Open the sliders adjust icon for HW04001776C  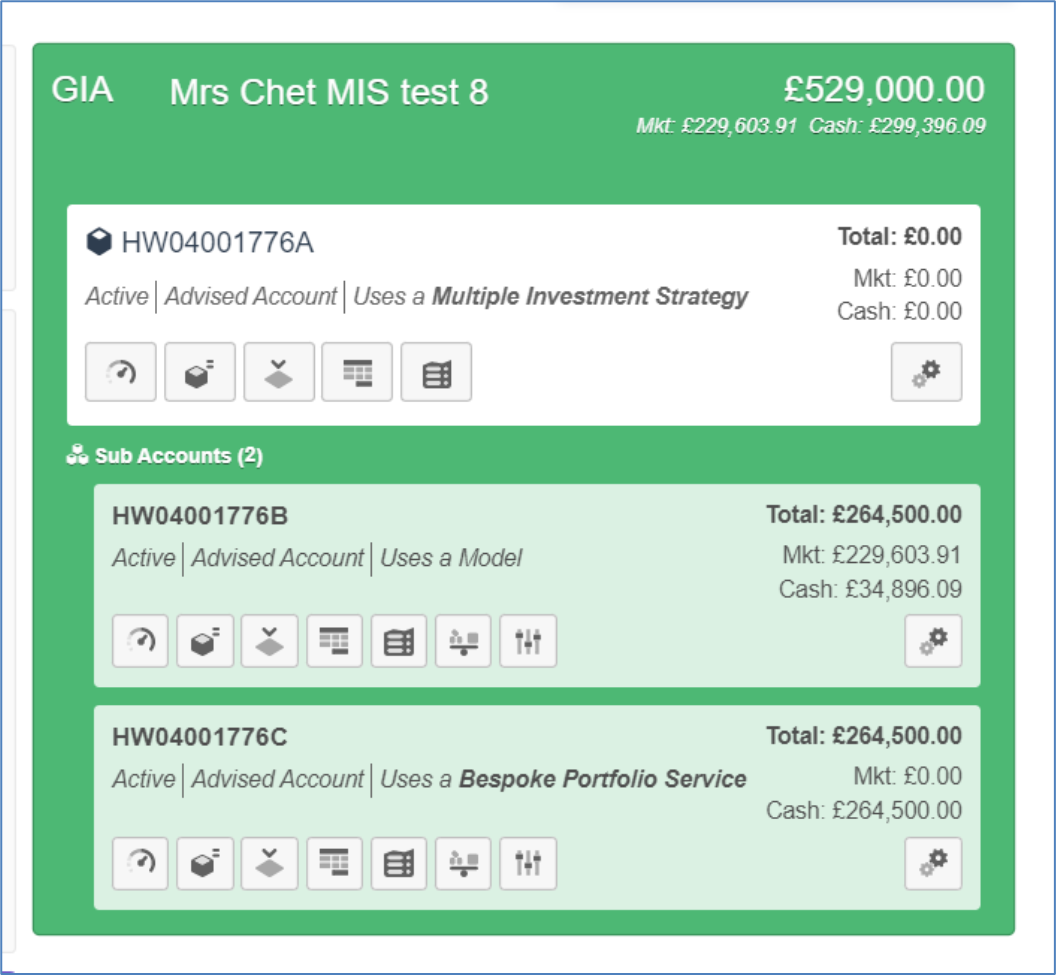[x=528, y=864]
